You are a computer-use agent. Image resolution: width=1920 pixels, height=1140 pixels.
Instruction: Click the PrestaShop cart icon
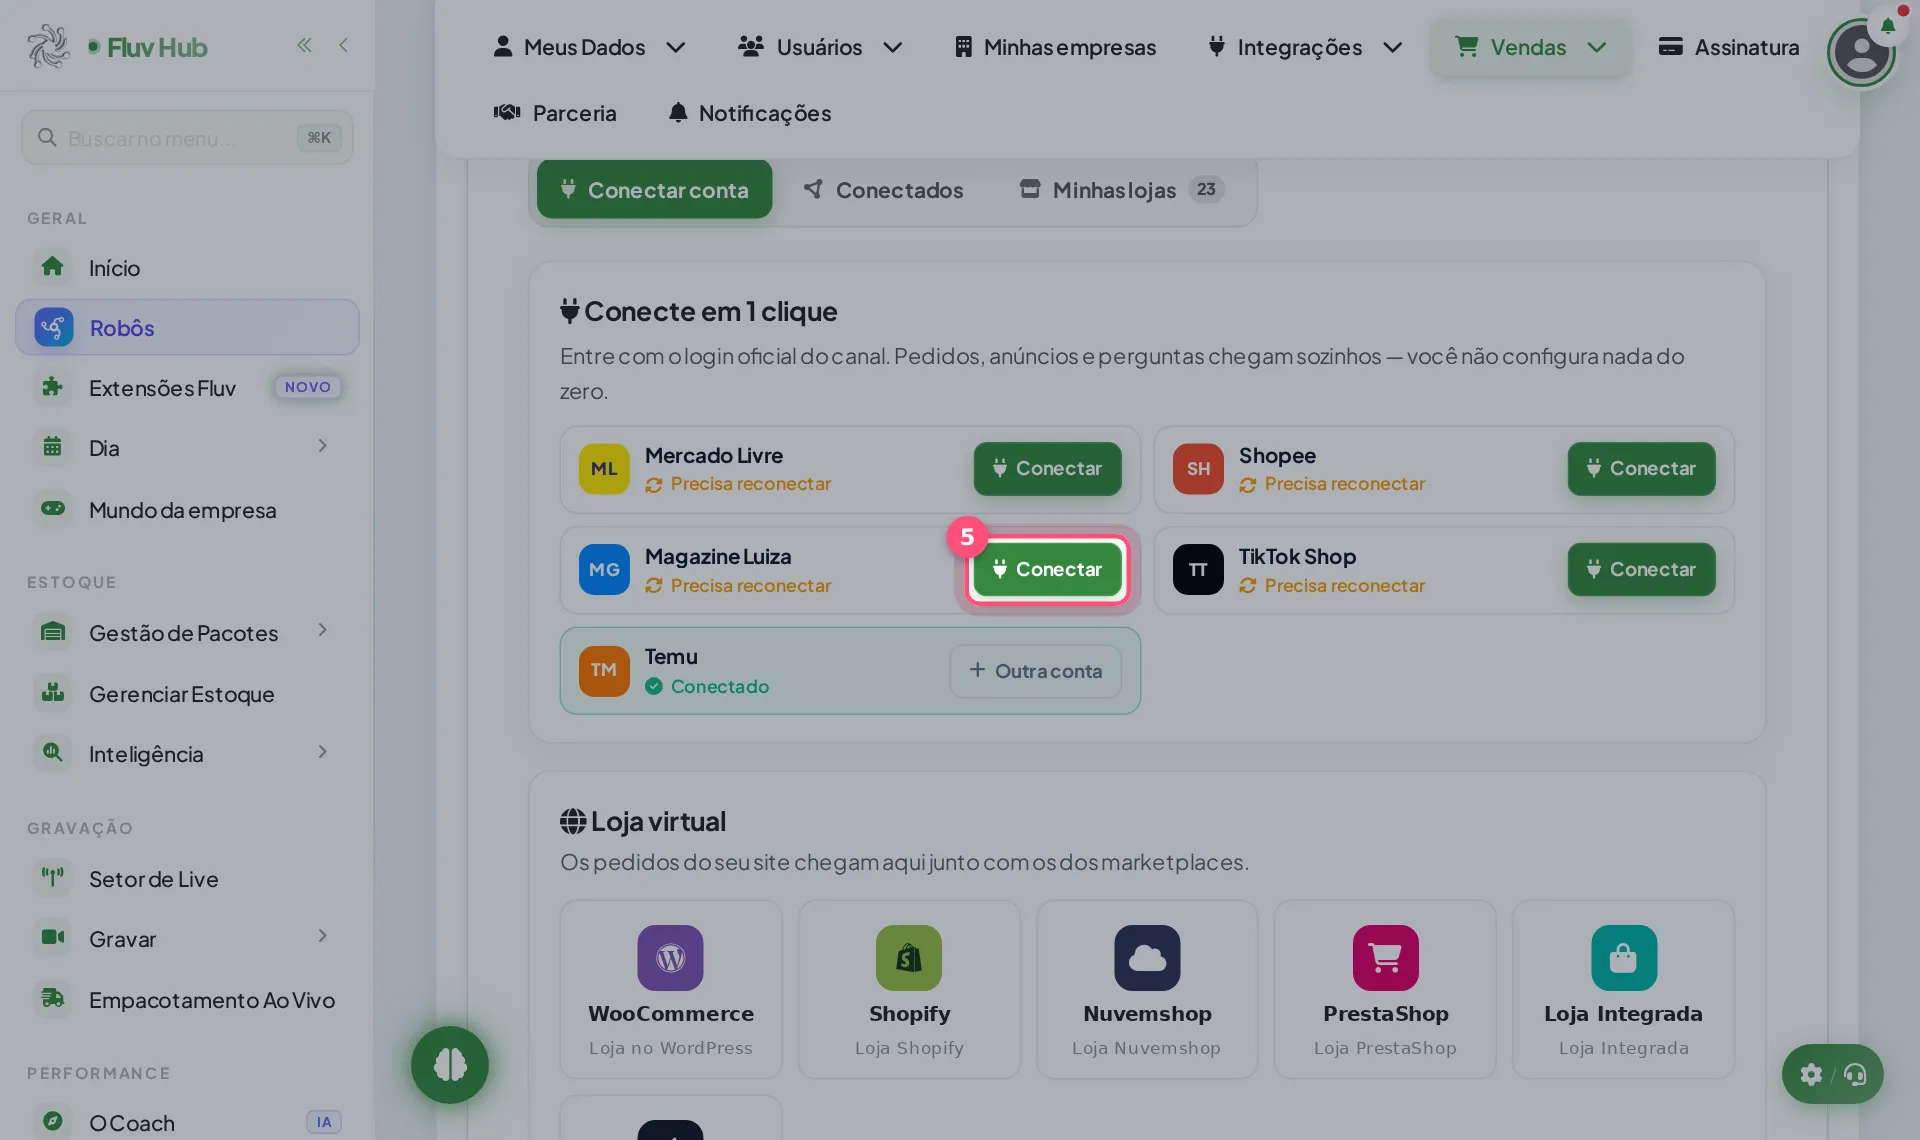(1385, 958)
